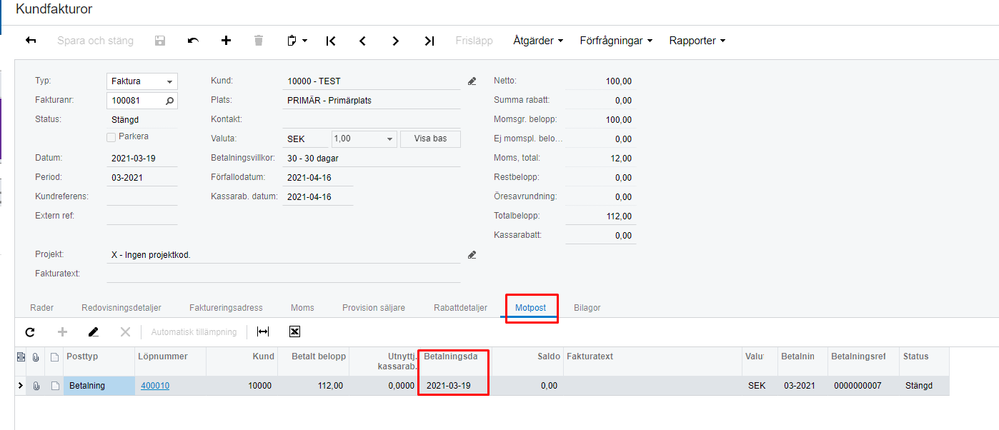
Task: Click the undo icon in the toolbar
Action: pos(193,41)
